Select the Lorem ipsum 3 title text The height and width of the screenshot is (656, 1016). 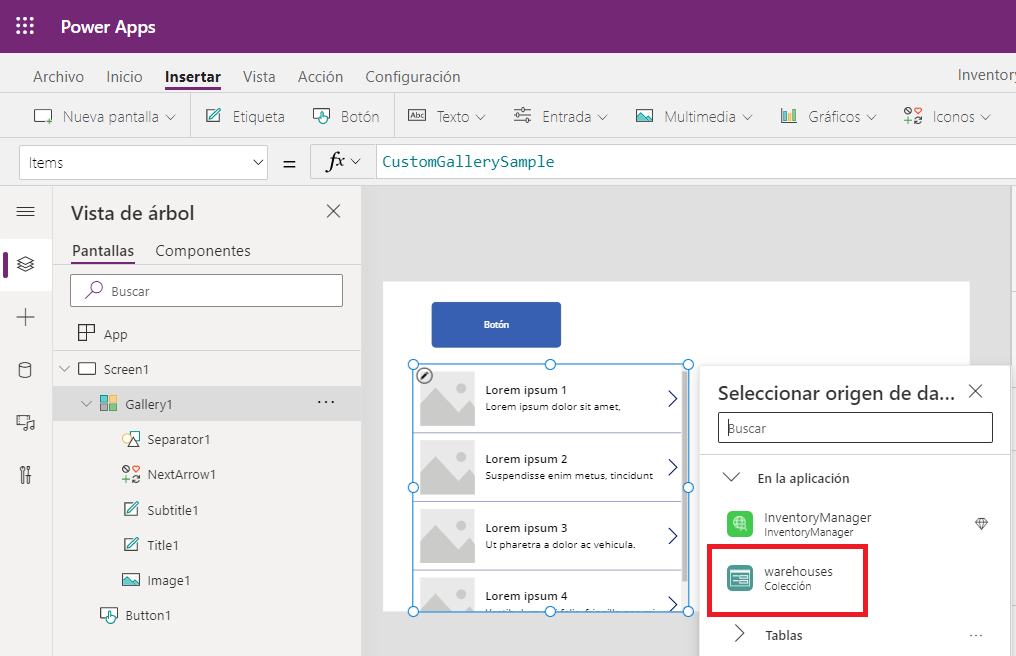526,528
